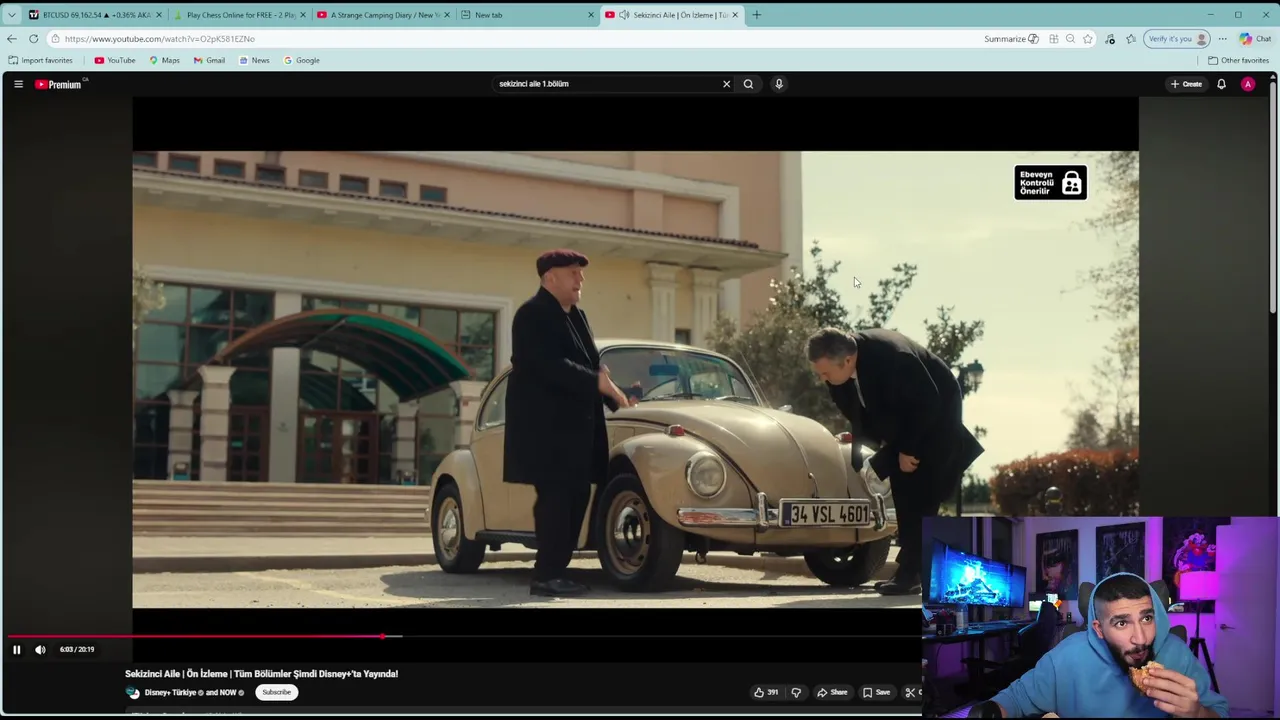Clear the YouTube search text
This screenshot has height=720, width=1280.
[x=726, y=84]
